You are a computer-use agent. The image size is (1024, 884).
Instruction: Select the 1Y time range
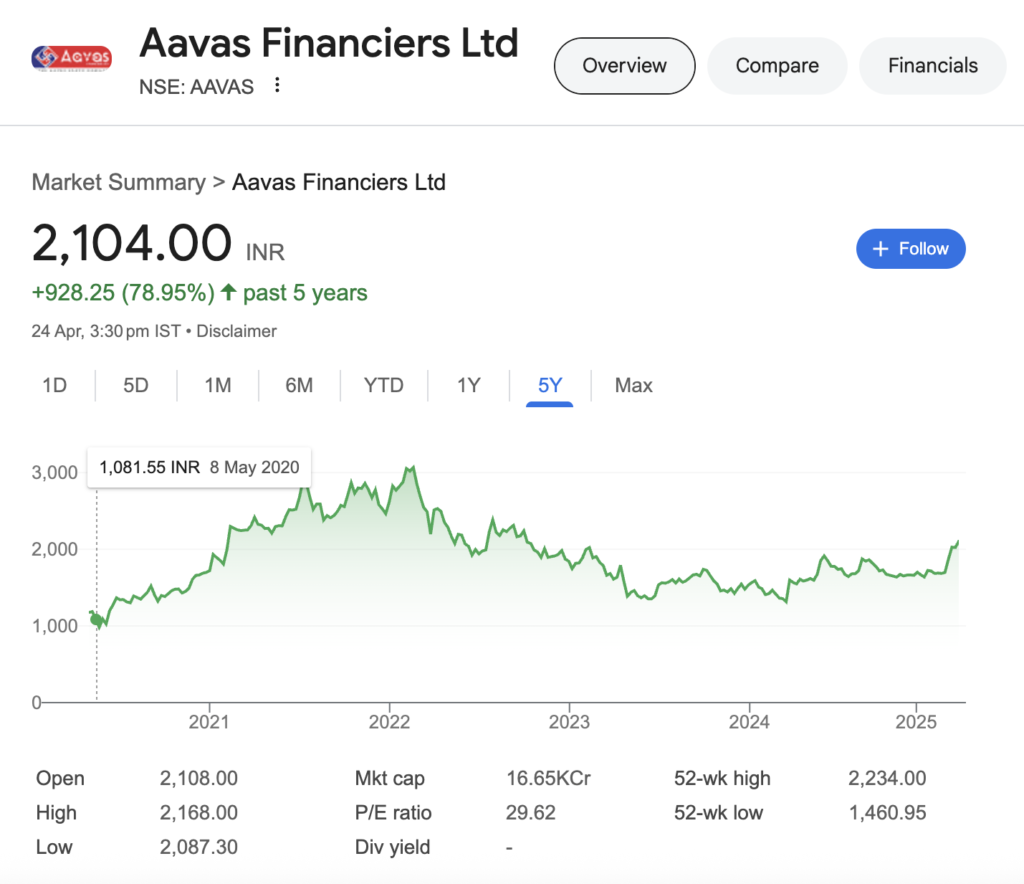468,385
